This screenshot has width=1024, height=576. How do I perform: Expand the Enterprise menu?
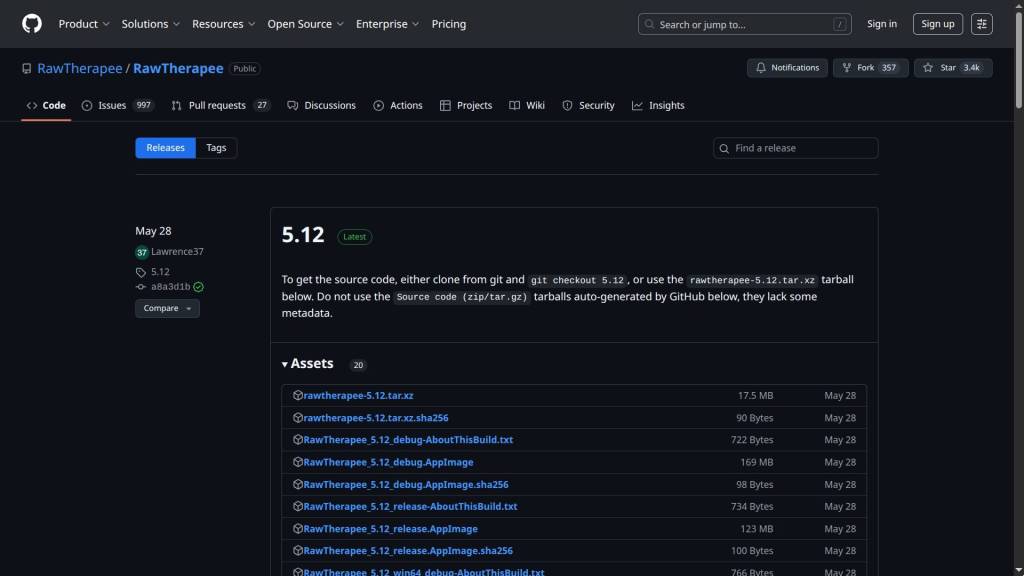click(387, 24)
